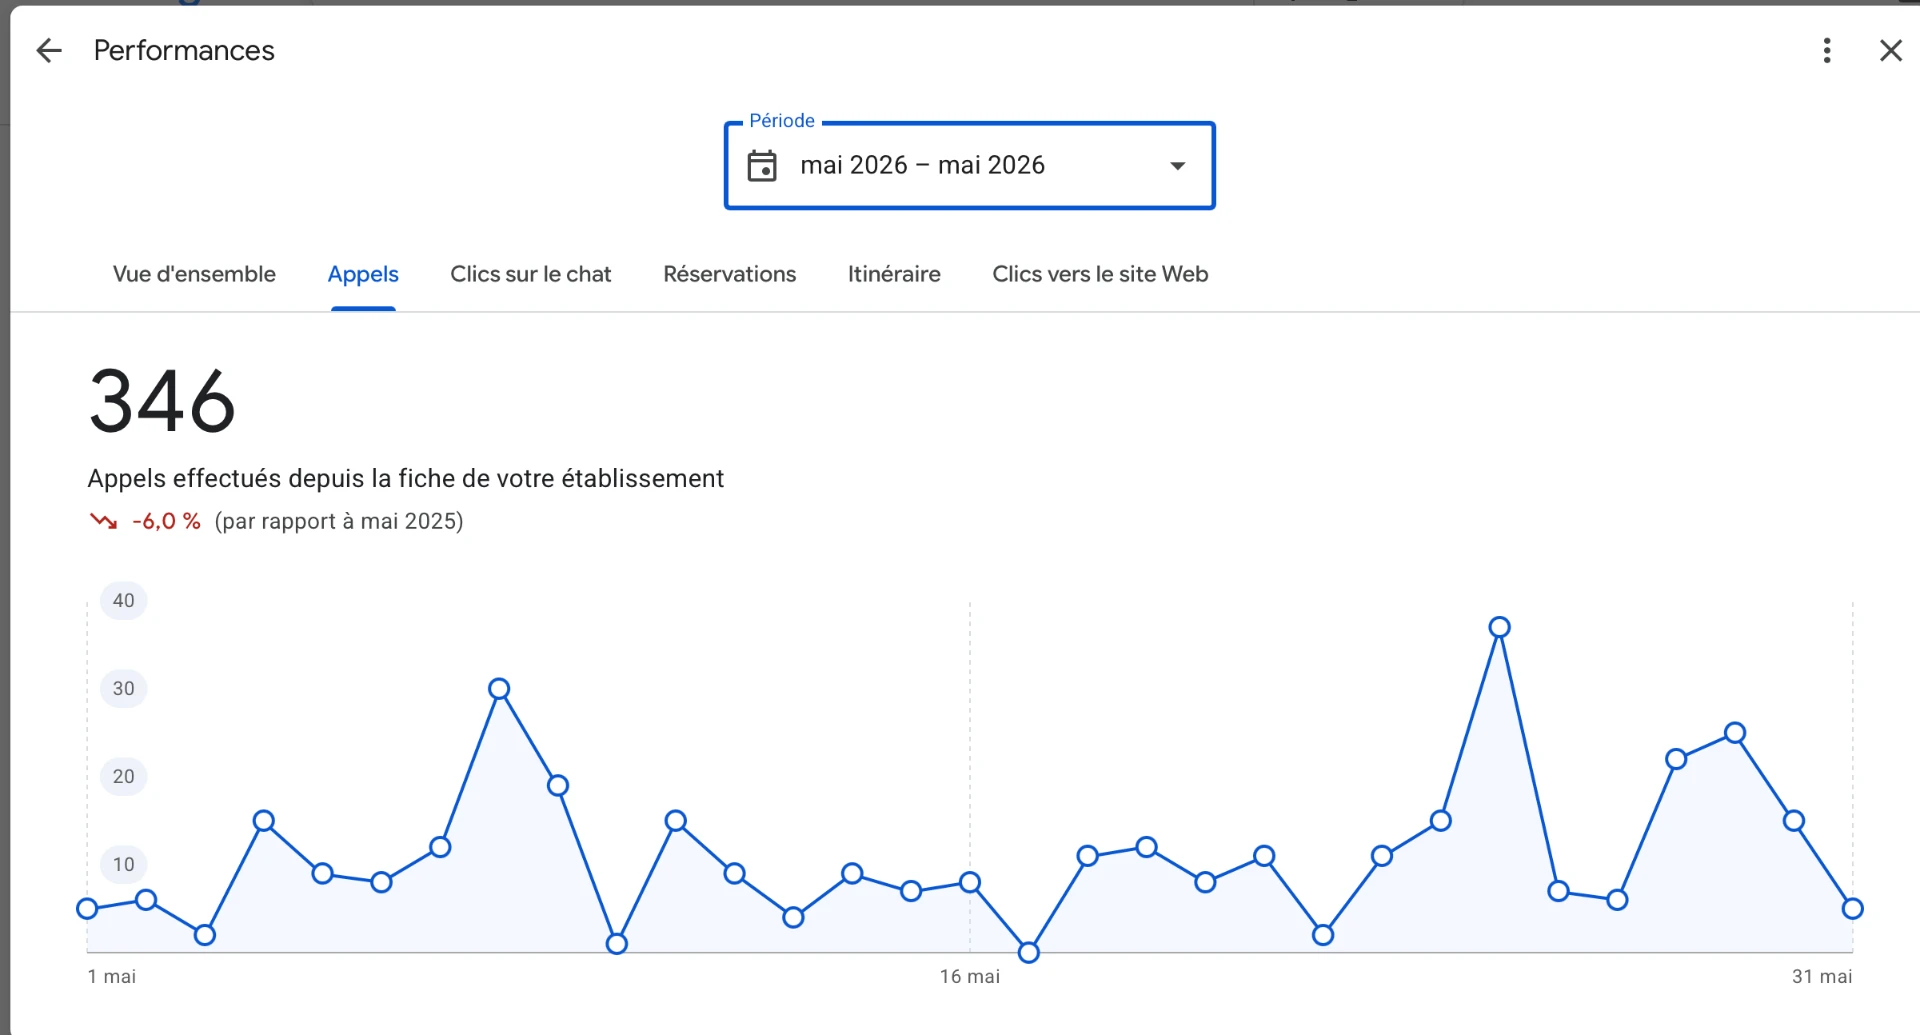1920x1035 pixels.
Task: Switch to the Réservations tab
Action: [x=729, y=274]
